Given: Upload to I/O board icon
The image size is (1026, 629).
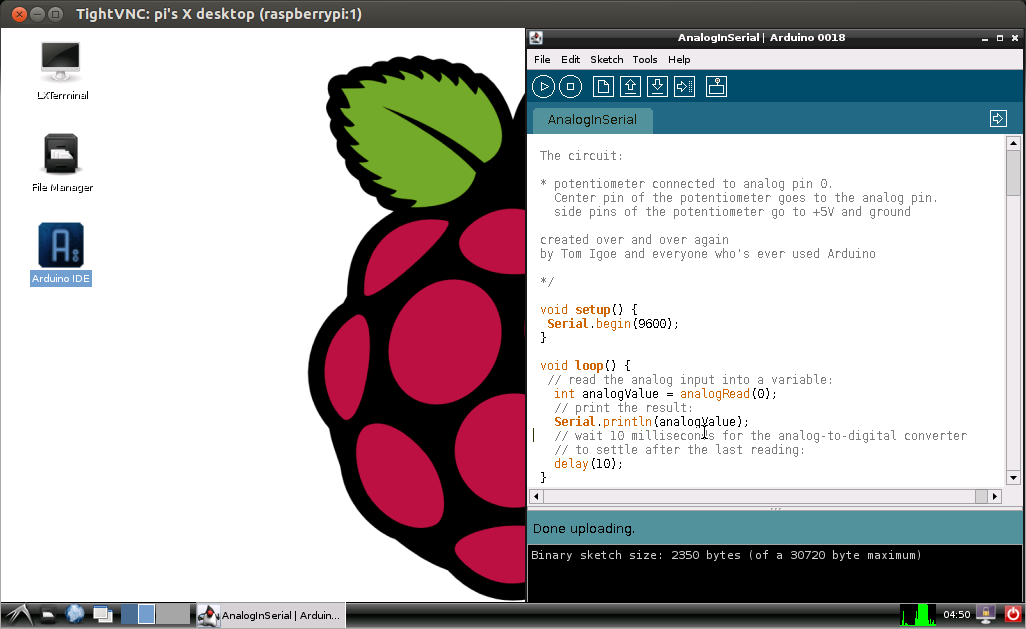Looking at the screenshot, I should (x=684, y=87).
